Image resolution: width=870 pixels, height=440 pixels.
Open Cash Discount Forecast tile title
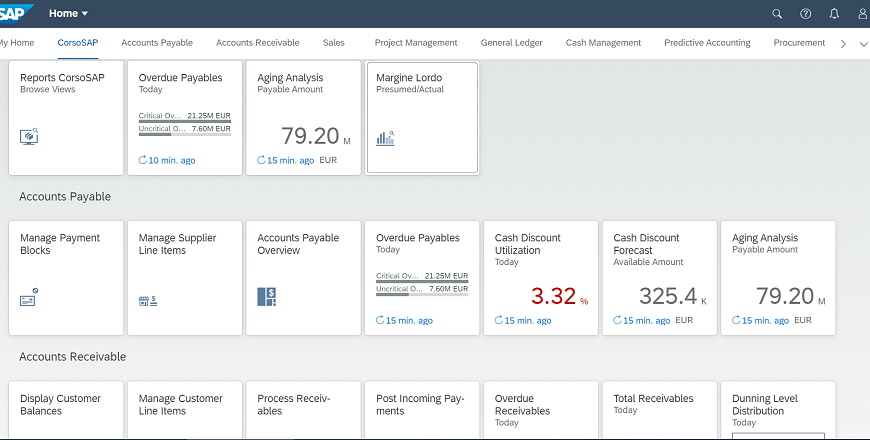coord(646,244)
